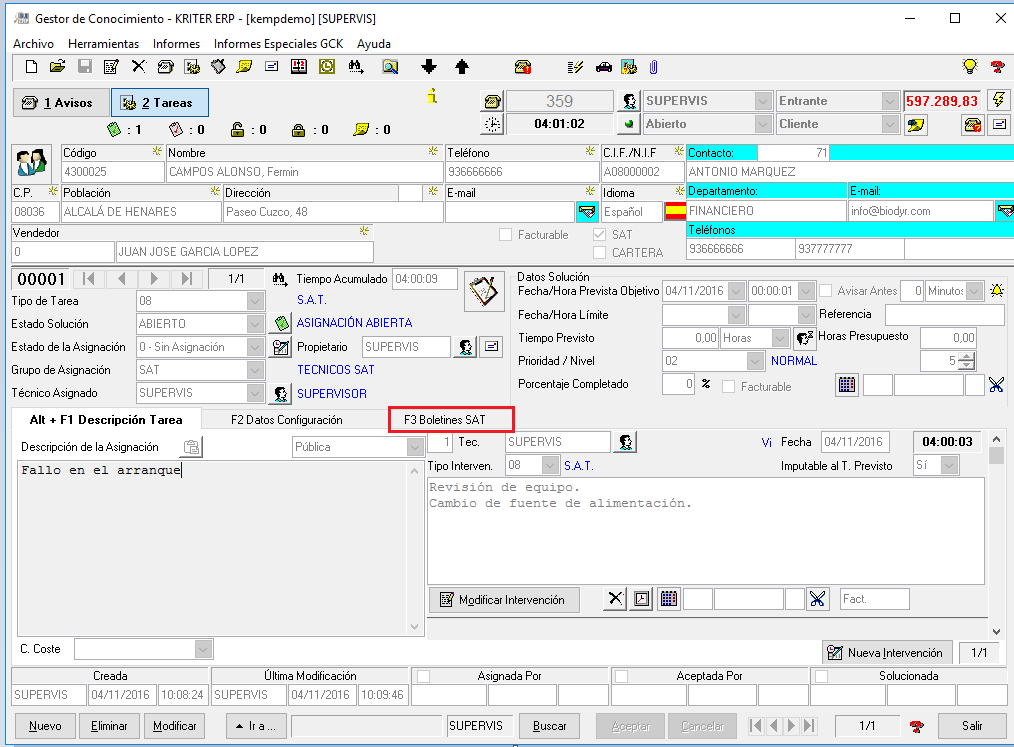Open the Técnico Asignado dropdown
Viewport: 1014px width, 747px height.
click(x=255, y=393)
